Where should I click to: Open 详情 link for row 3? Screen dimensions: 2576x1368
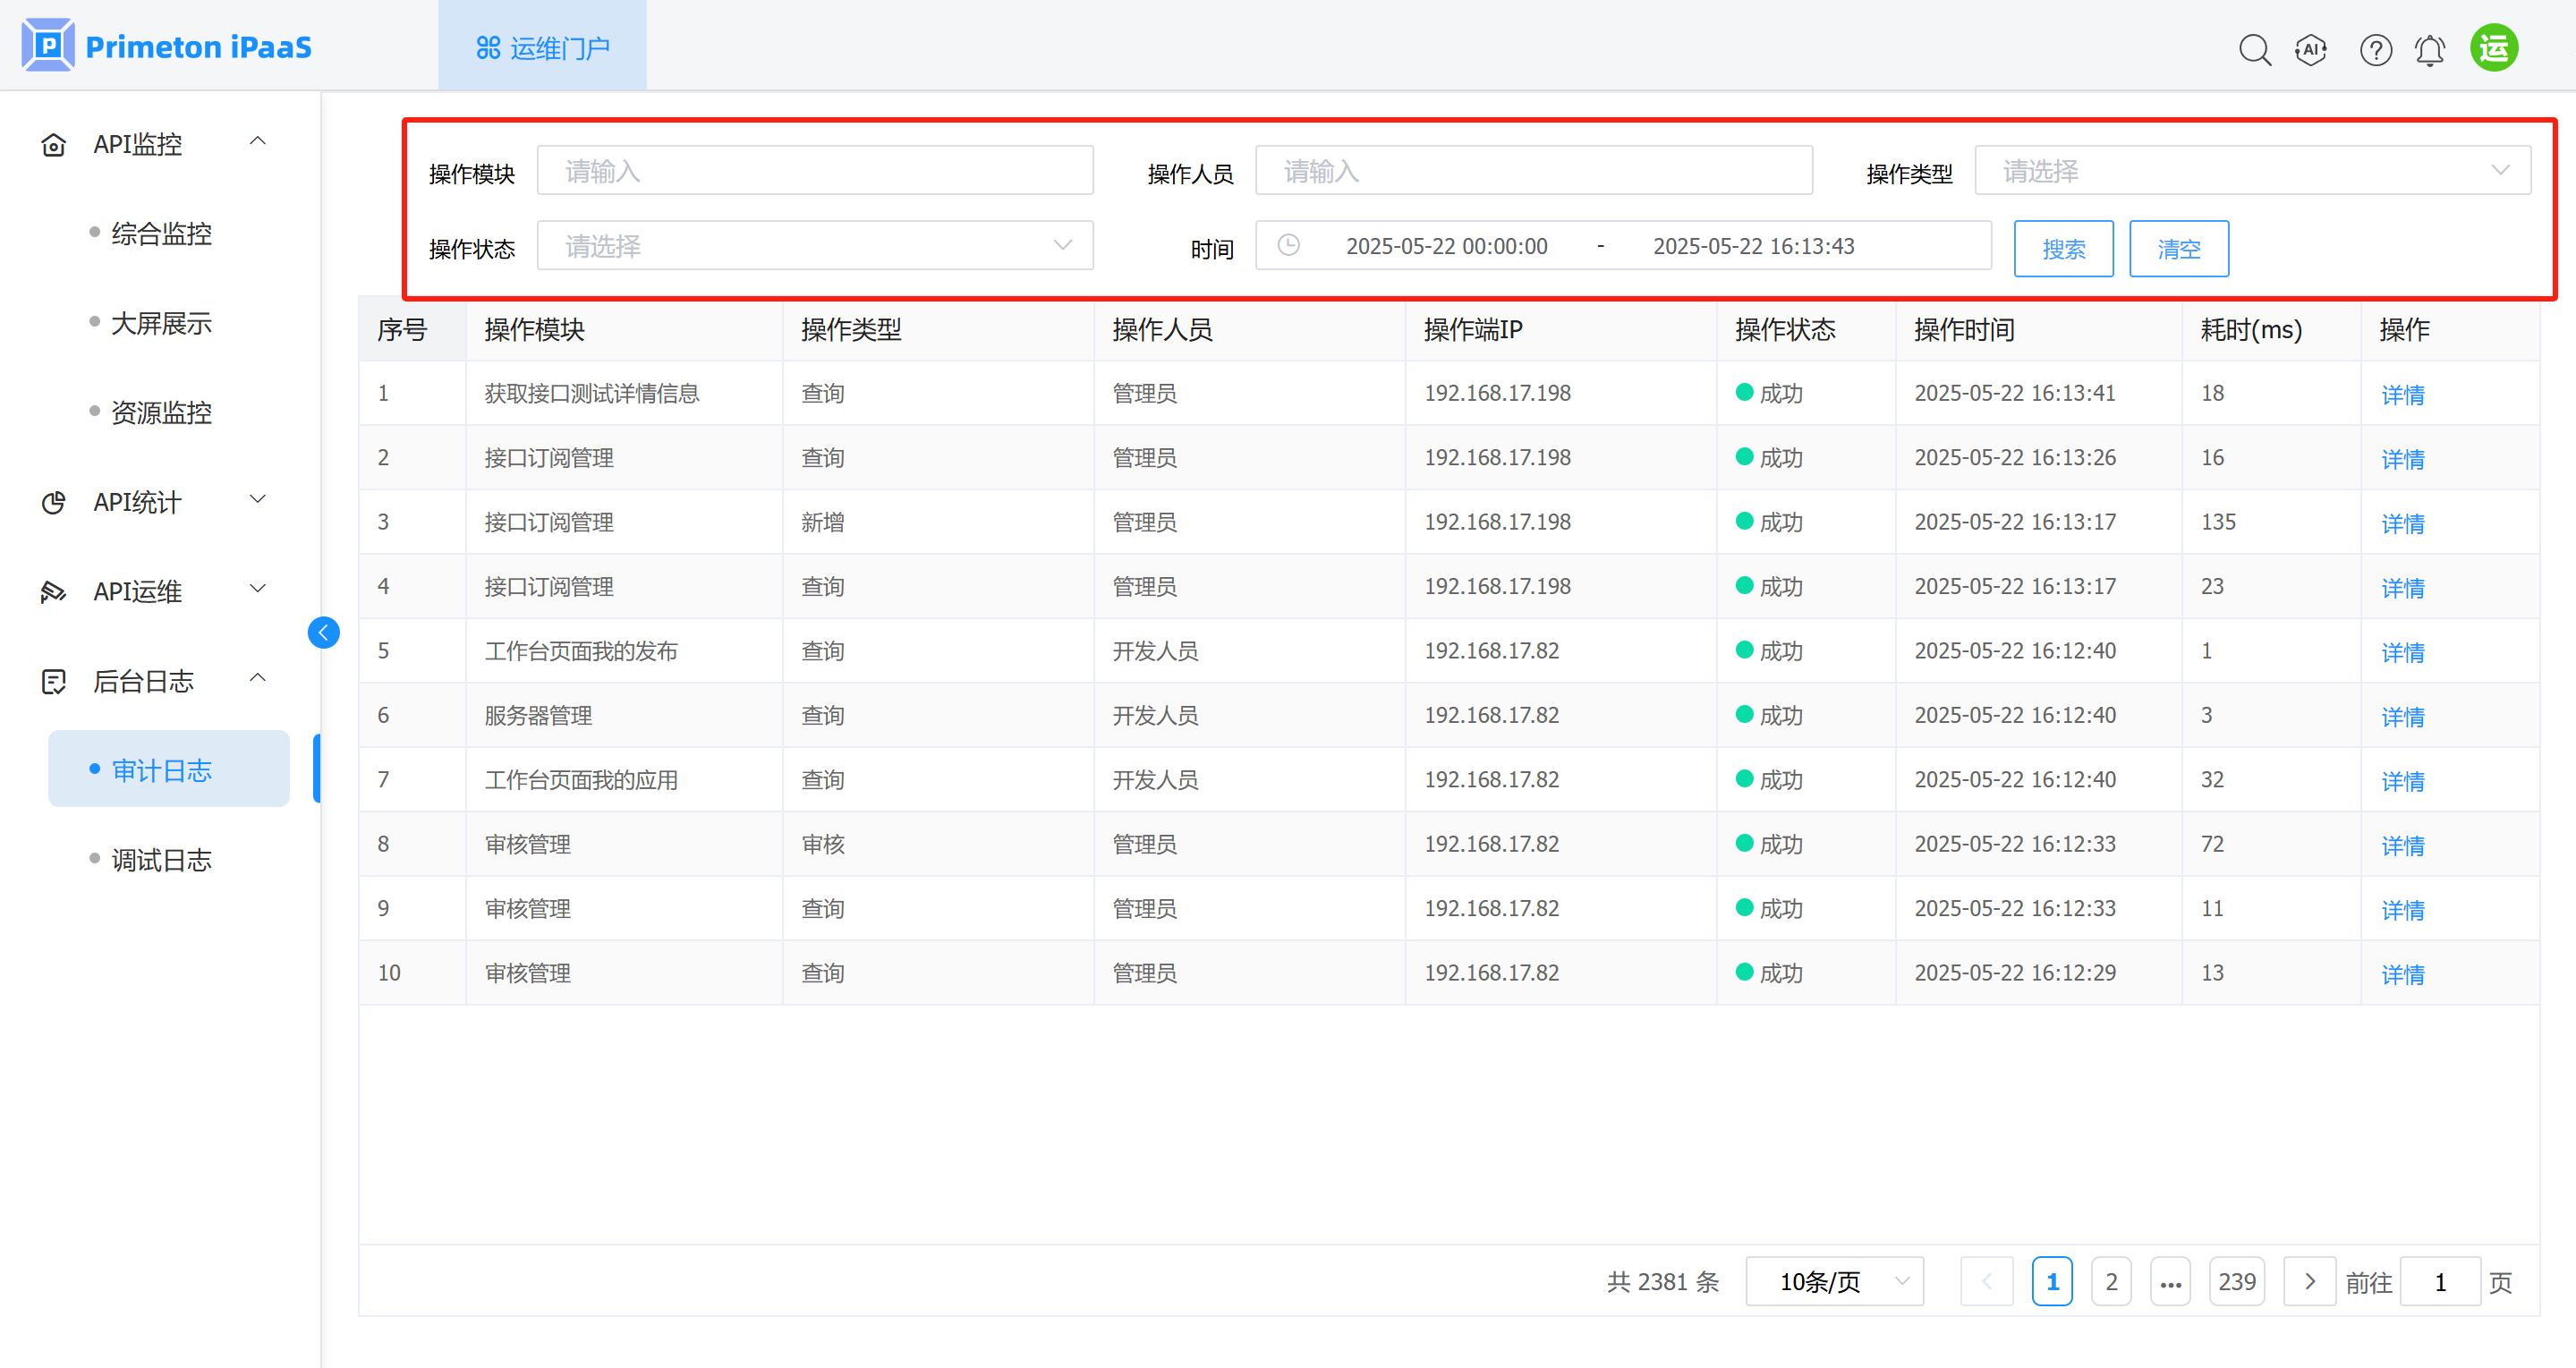[x=2402, y=523]
